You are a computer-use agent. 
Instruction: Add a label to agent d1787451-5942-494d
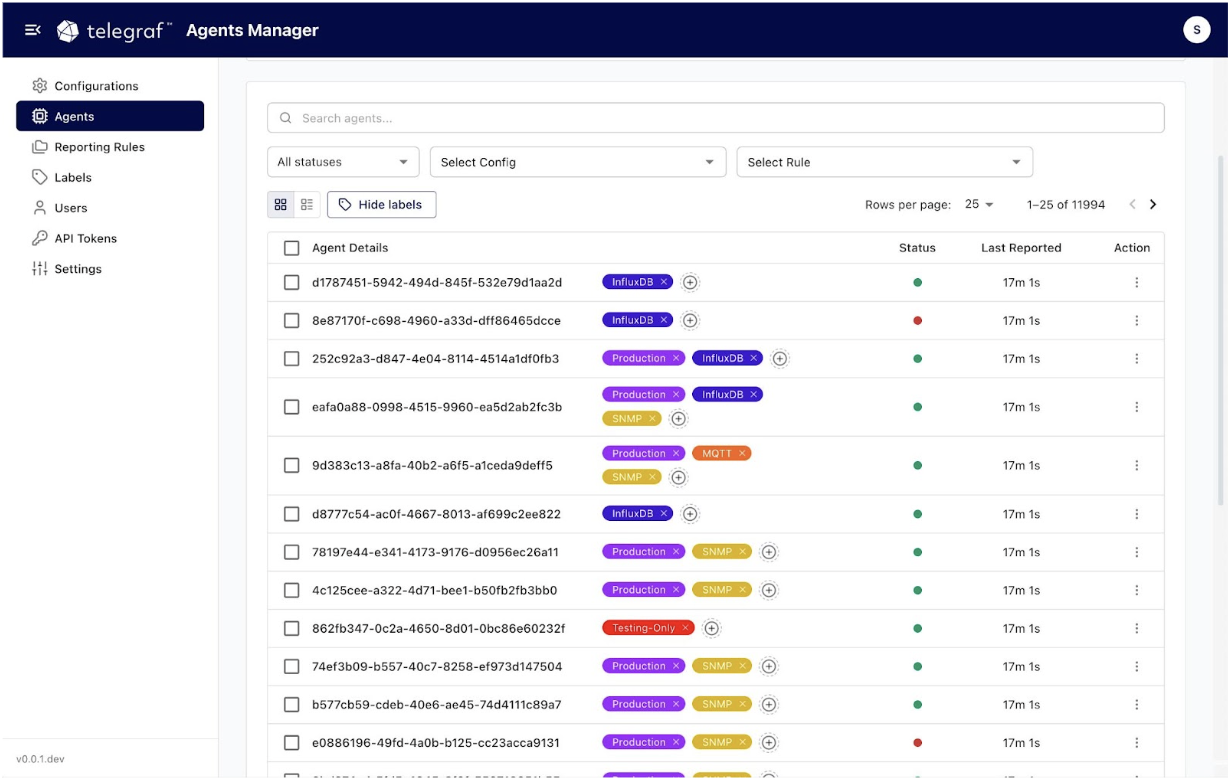point(690,283)
